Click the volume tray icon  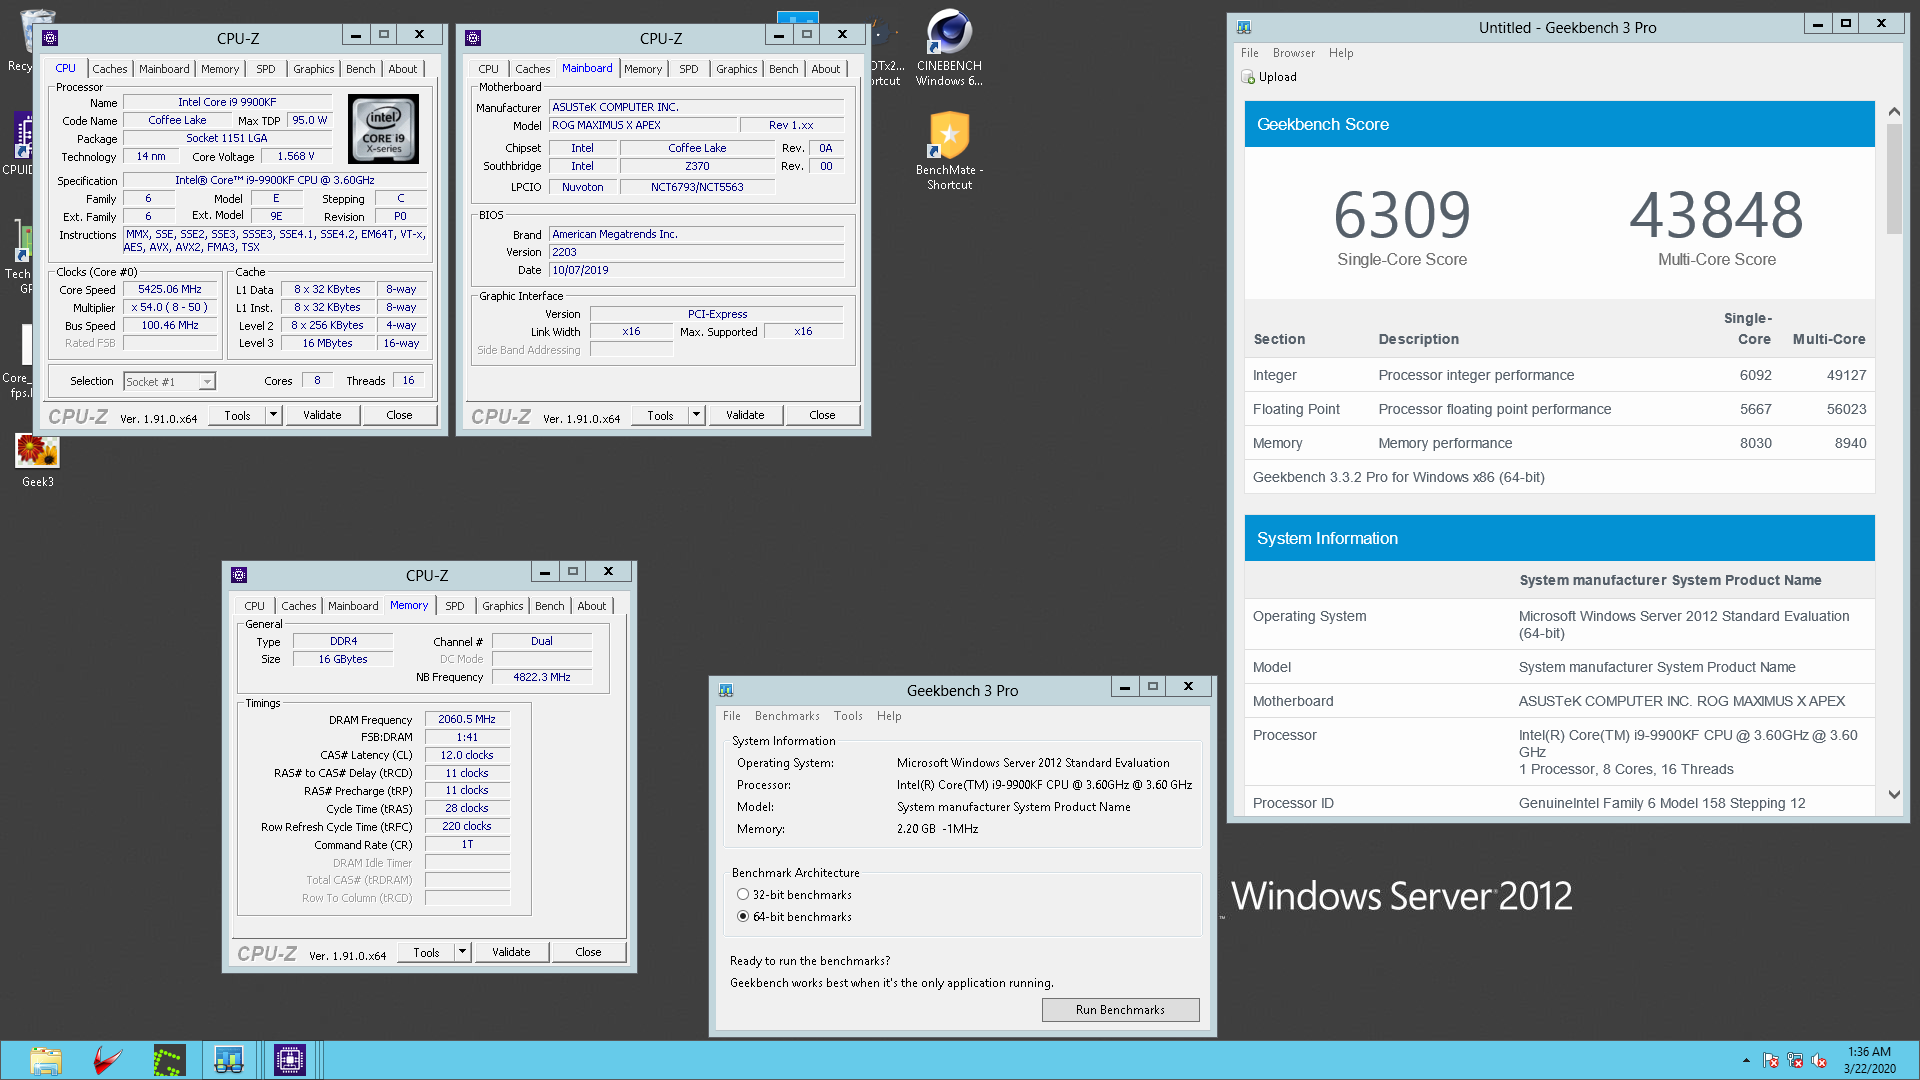pos(1819,1060)
